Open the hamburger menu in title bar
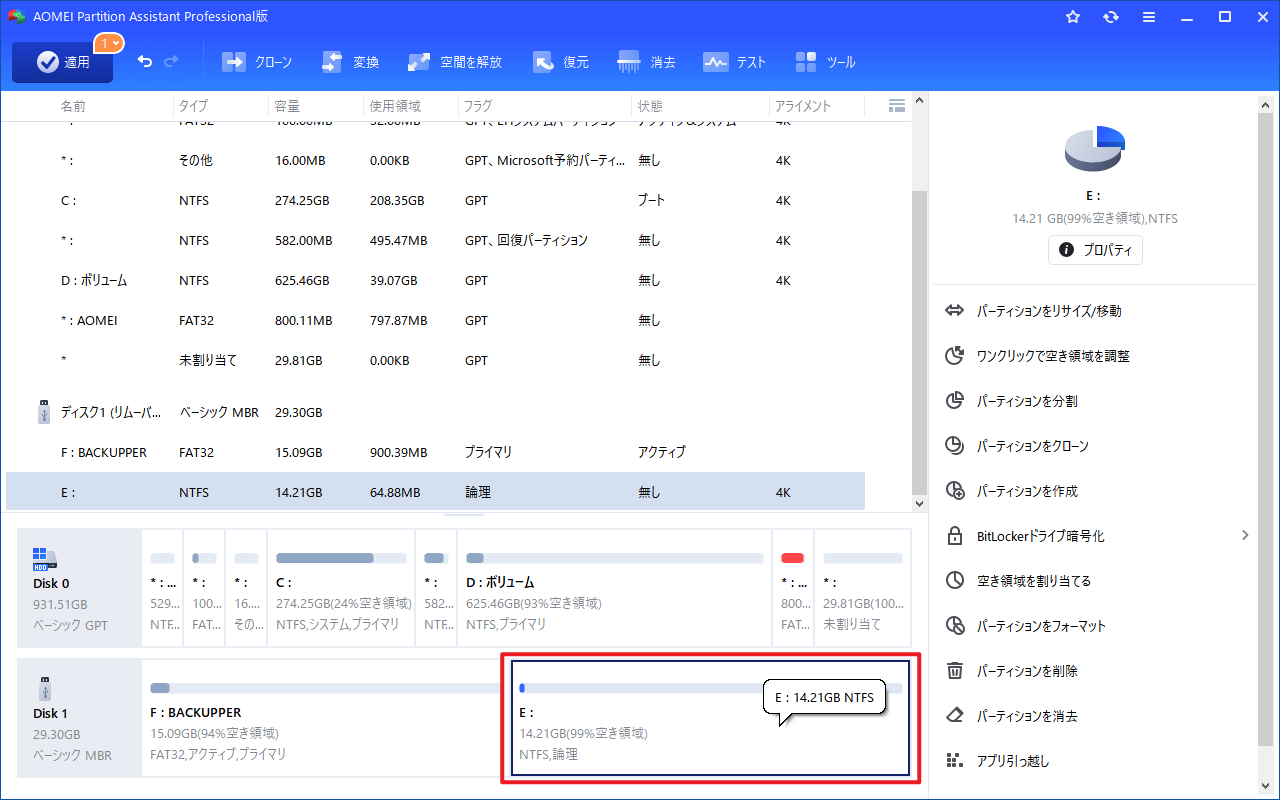The width and height of the screenshot is (1280, 800). click(1149, 17)
